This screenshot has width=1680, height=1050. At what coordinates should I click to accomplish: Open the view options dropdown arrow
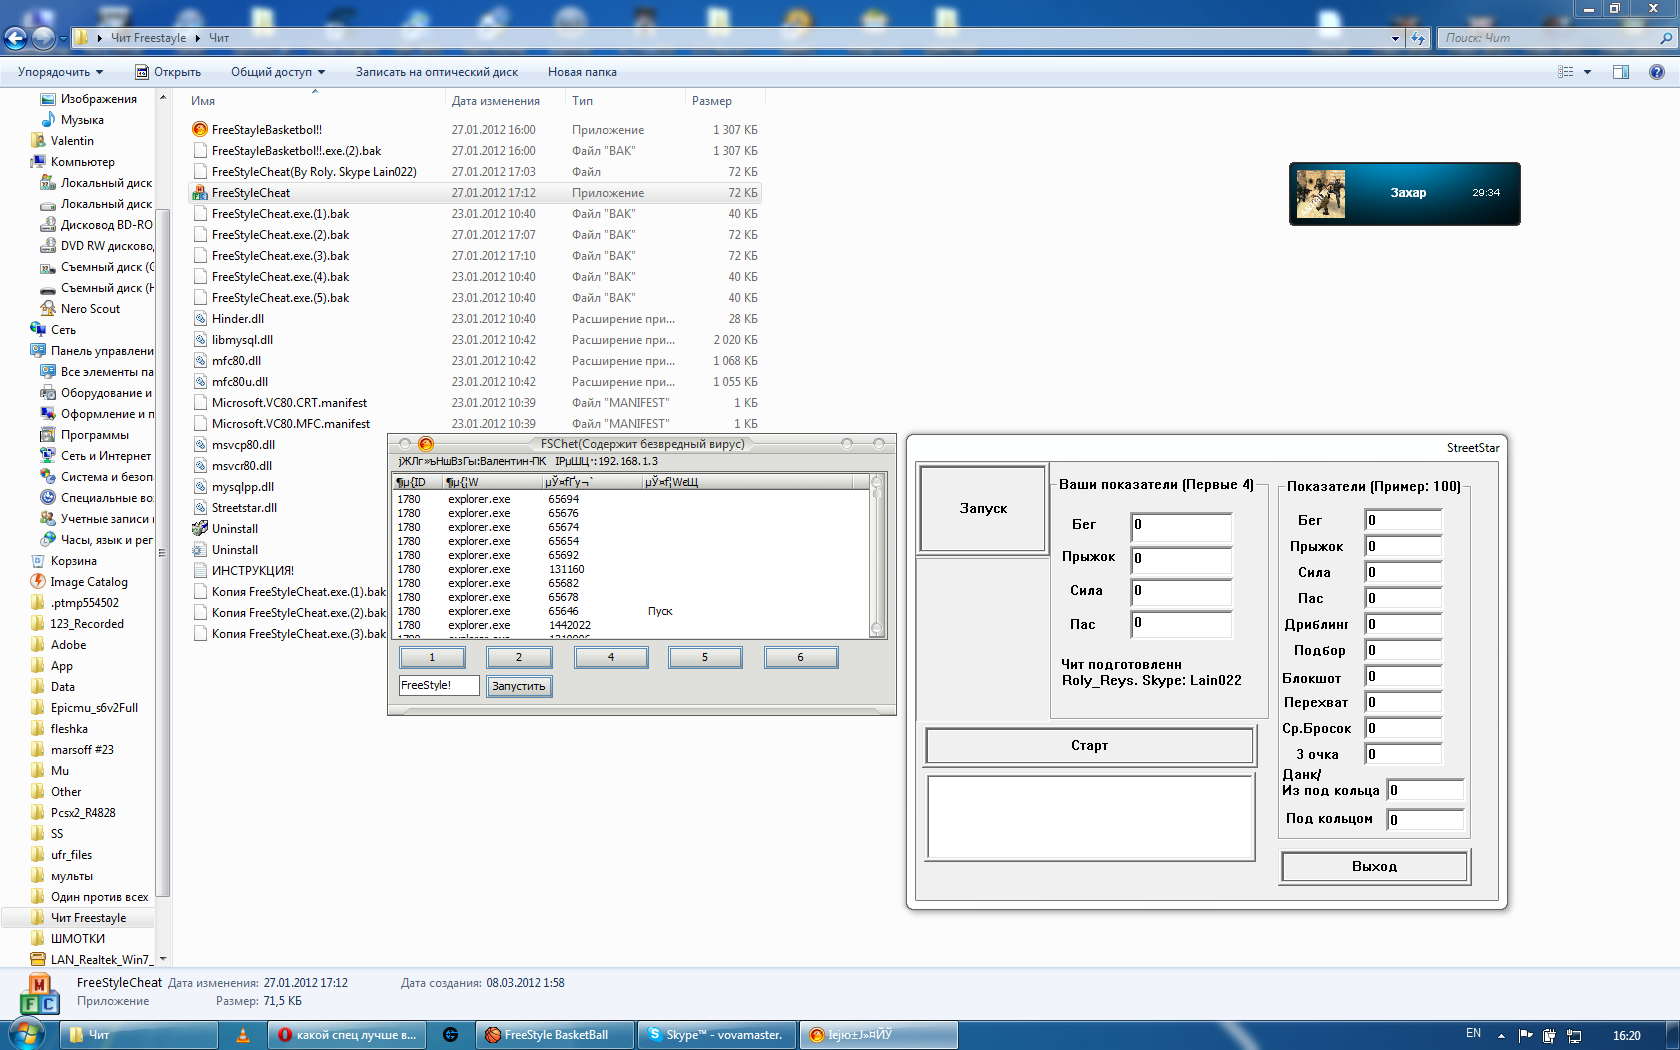(x=1587, y=72)
